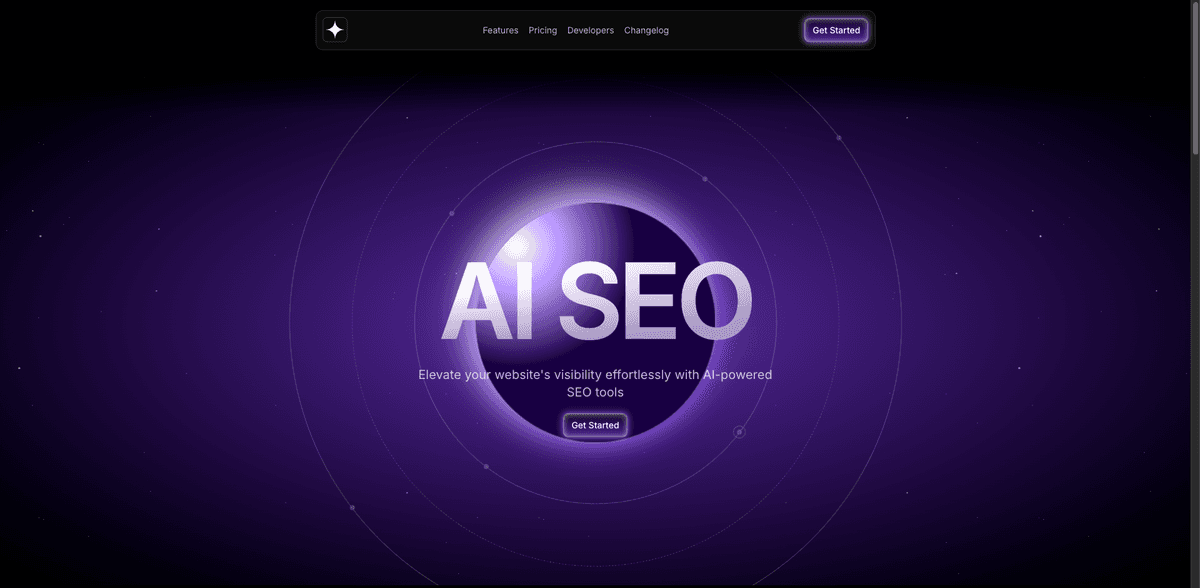Navigate to the Pricing section

[x=542, y=30]
